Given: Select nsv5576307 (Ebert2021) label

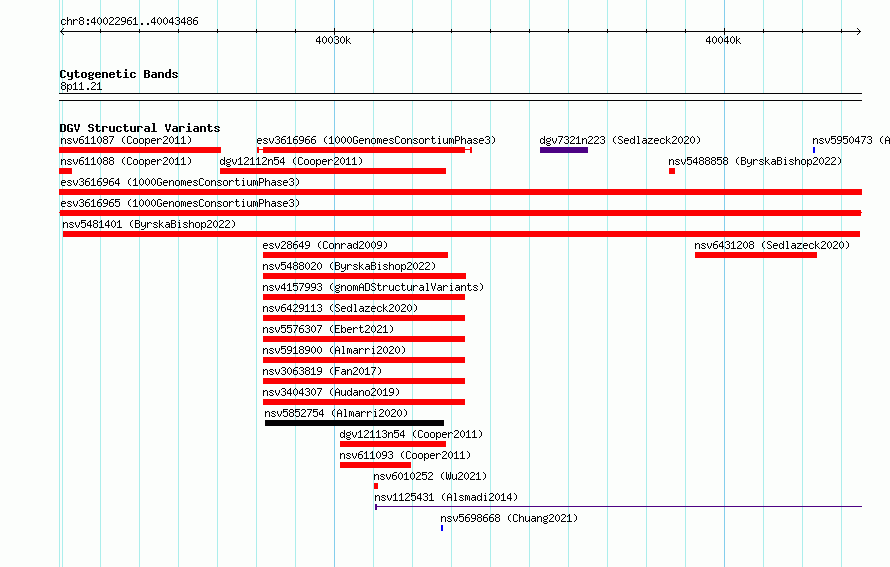Looking at the screenshot, I should pos(328,329).
